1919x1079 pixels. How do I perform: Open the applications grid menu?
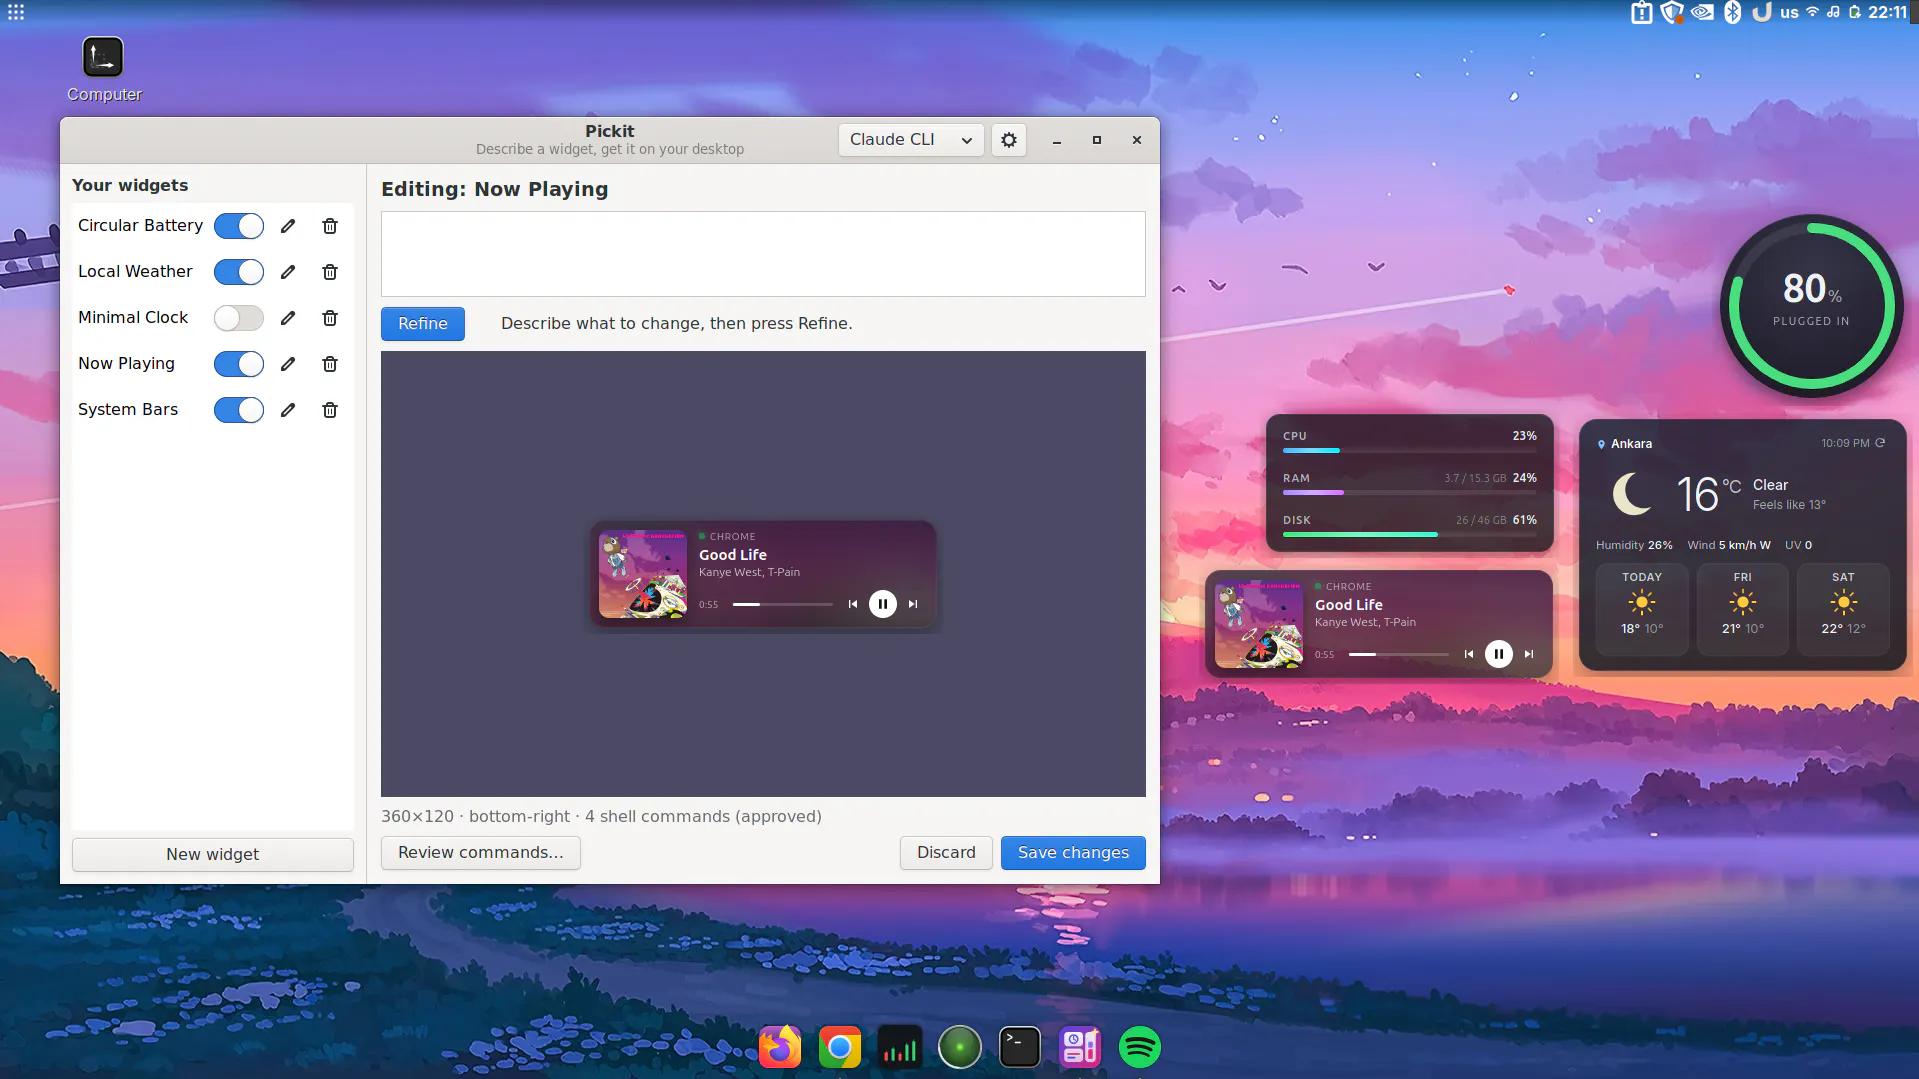(x=16, y=12)
